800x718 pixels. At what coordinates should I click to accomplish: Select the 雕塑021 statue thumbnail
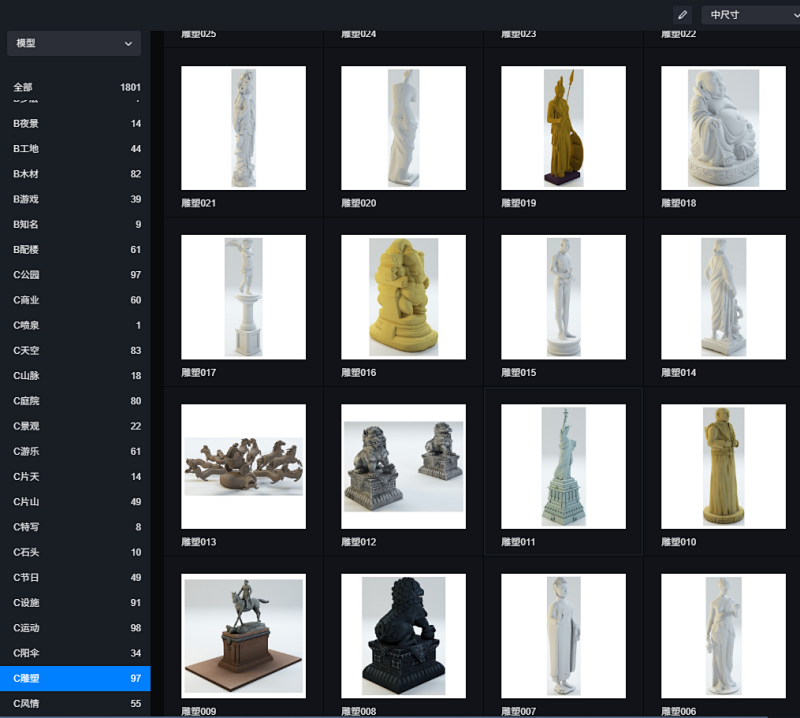point(243,128)
